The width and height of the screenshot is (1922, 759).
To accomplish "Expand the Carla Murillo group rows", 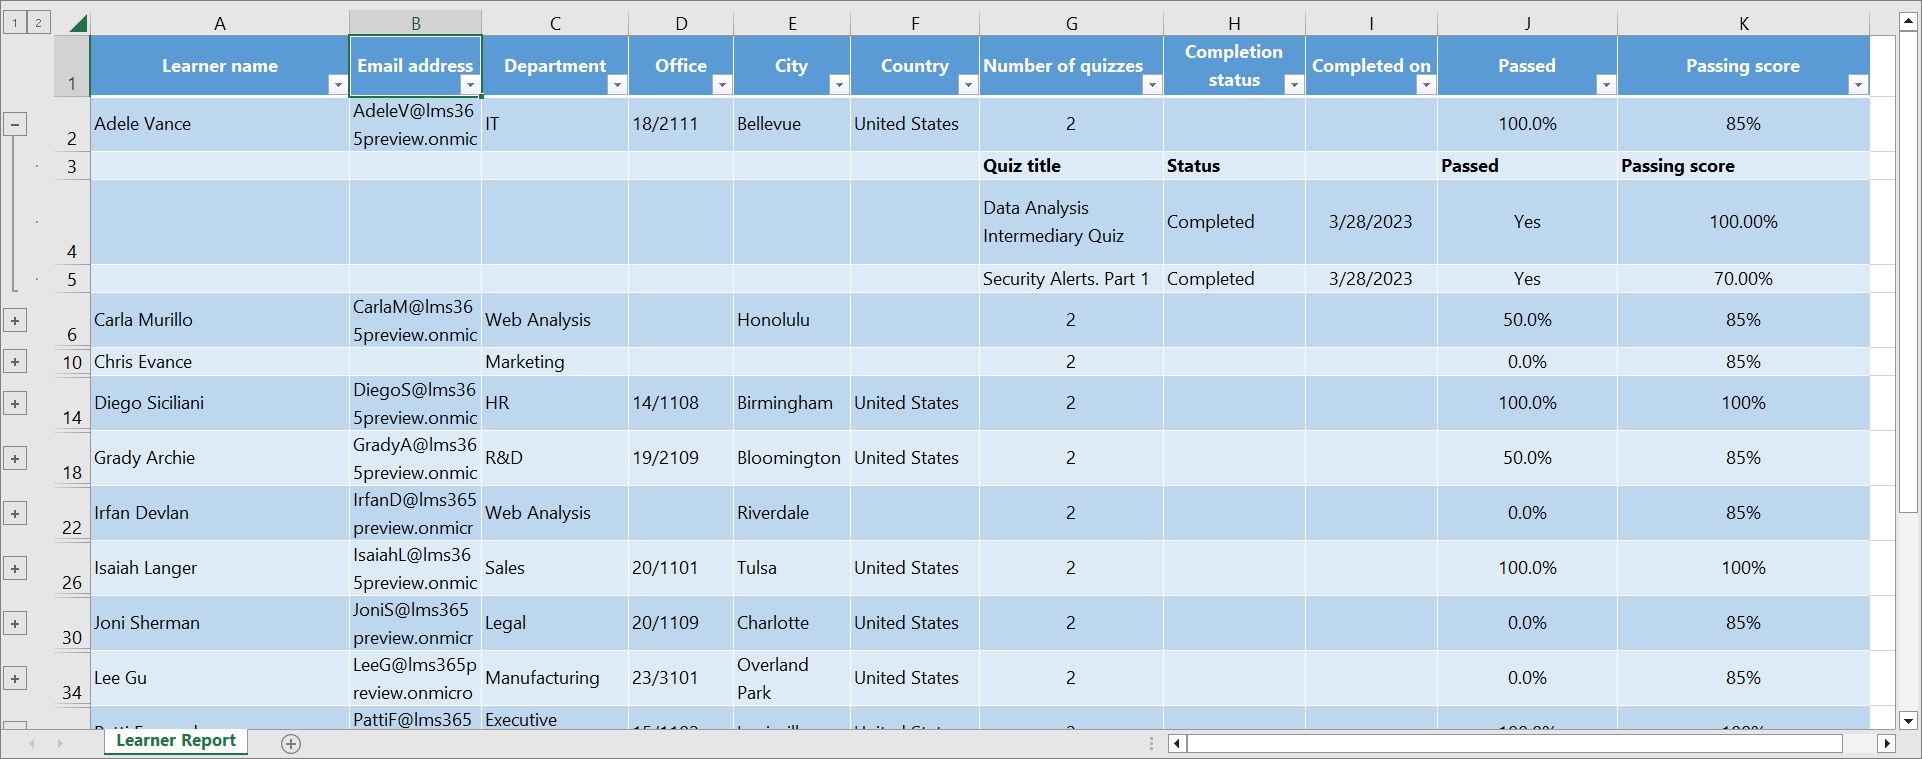I will (15, 320).
